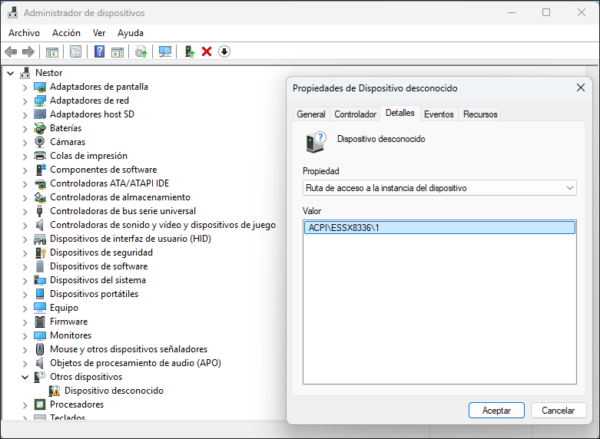Click computer tower with green arrow icon
This screenshot has height=439, width=600.
click(x=189, y=52)
